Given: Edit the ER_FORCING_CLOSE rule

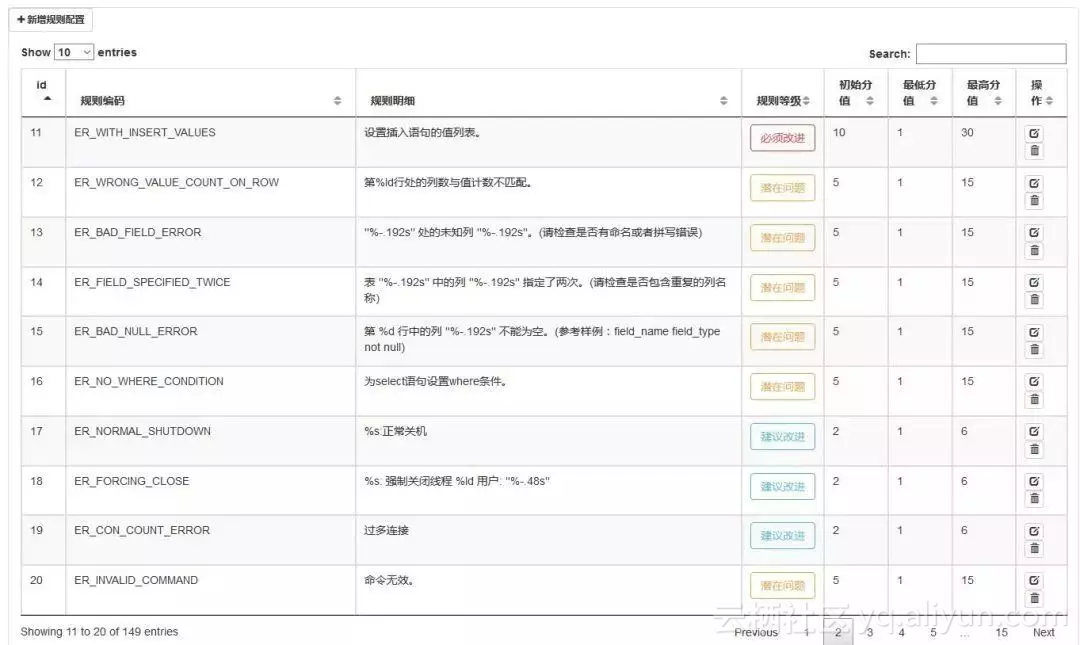Looking at the screenshot, I should pos(1034,481).
